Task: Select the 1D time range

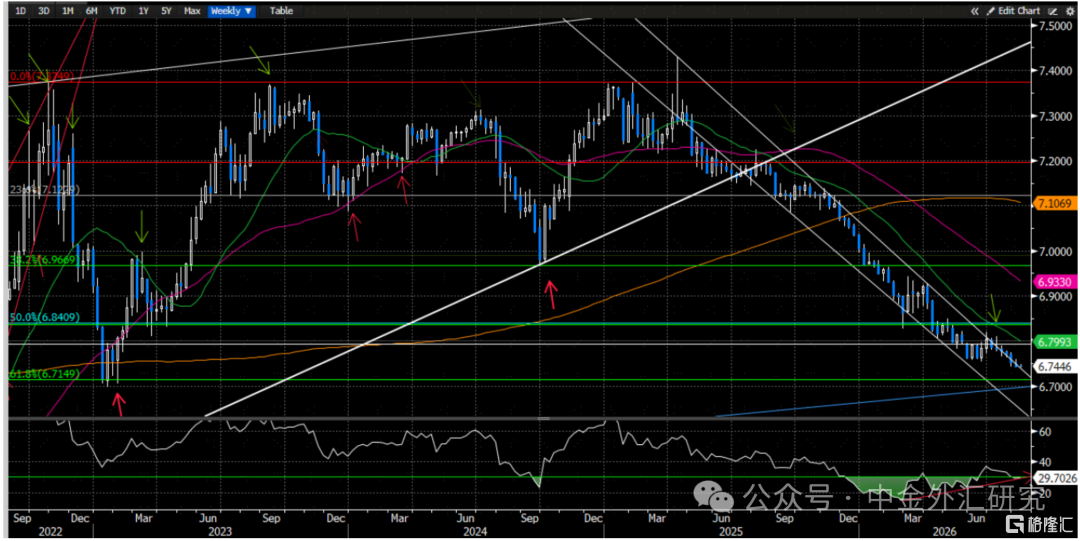Action: [x=21, y=11]
